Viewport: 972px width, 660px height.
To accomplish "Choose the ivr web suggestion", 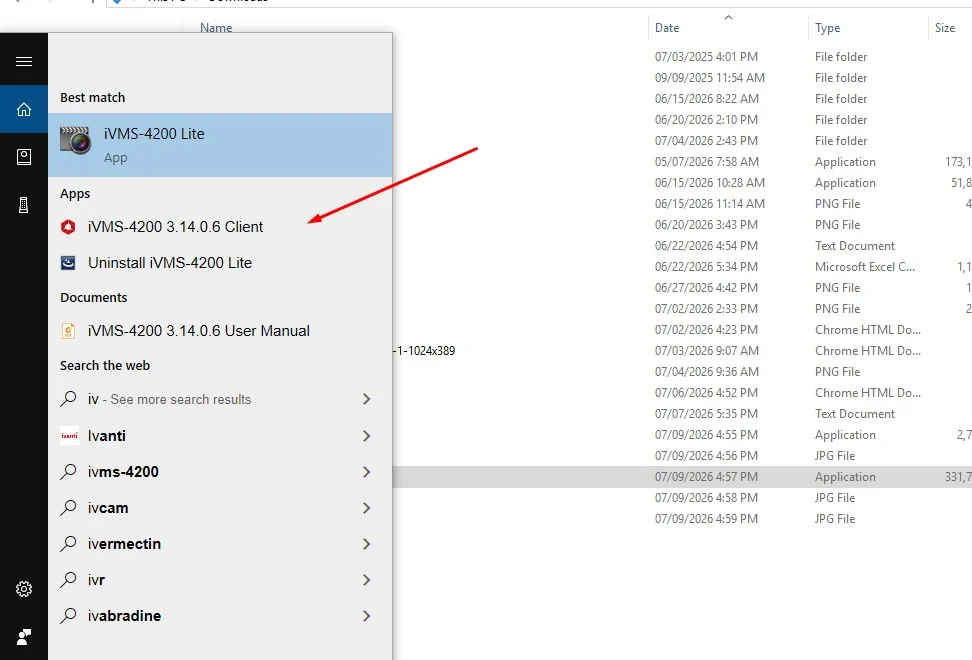I will [x=220, y=579].
